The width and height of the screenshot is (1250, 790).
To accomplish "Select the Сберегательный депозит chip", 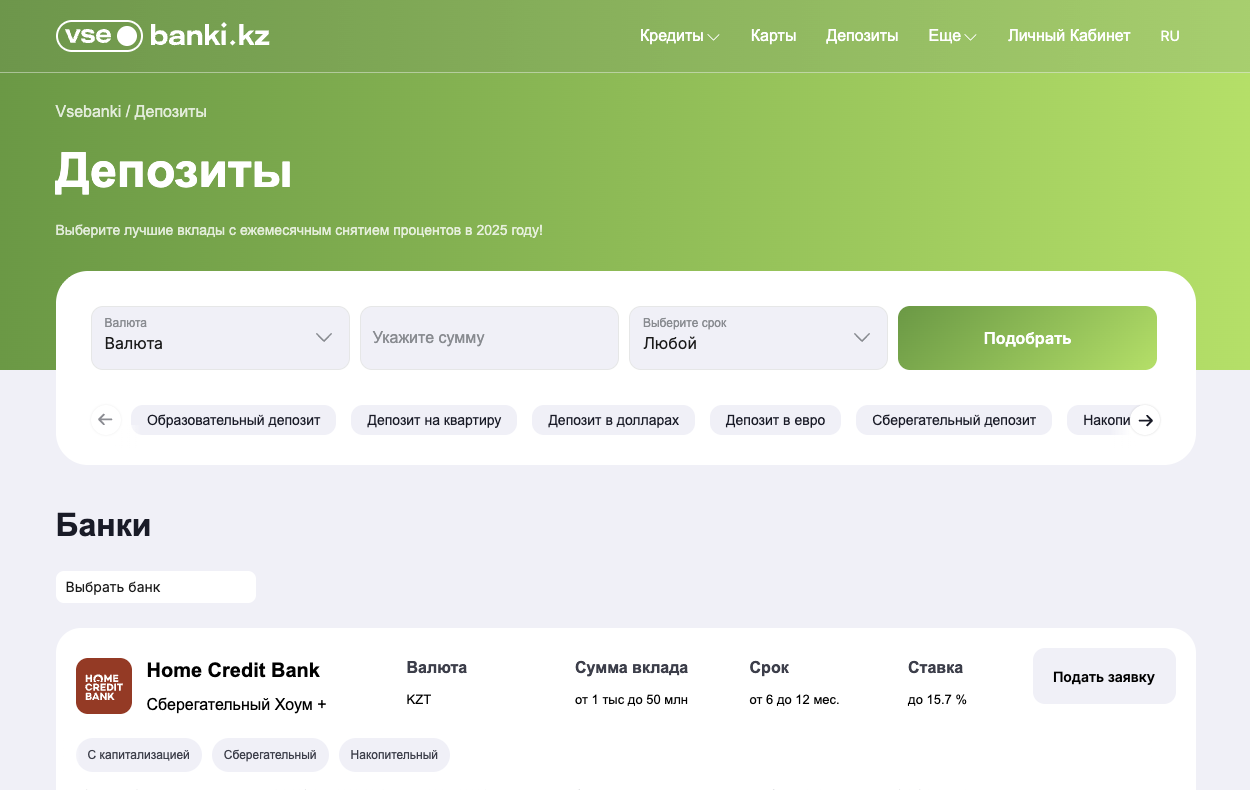I will coord(953,420).
